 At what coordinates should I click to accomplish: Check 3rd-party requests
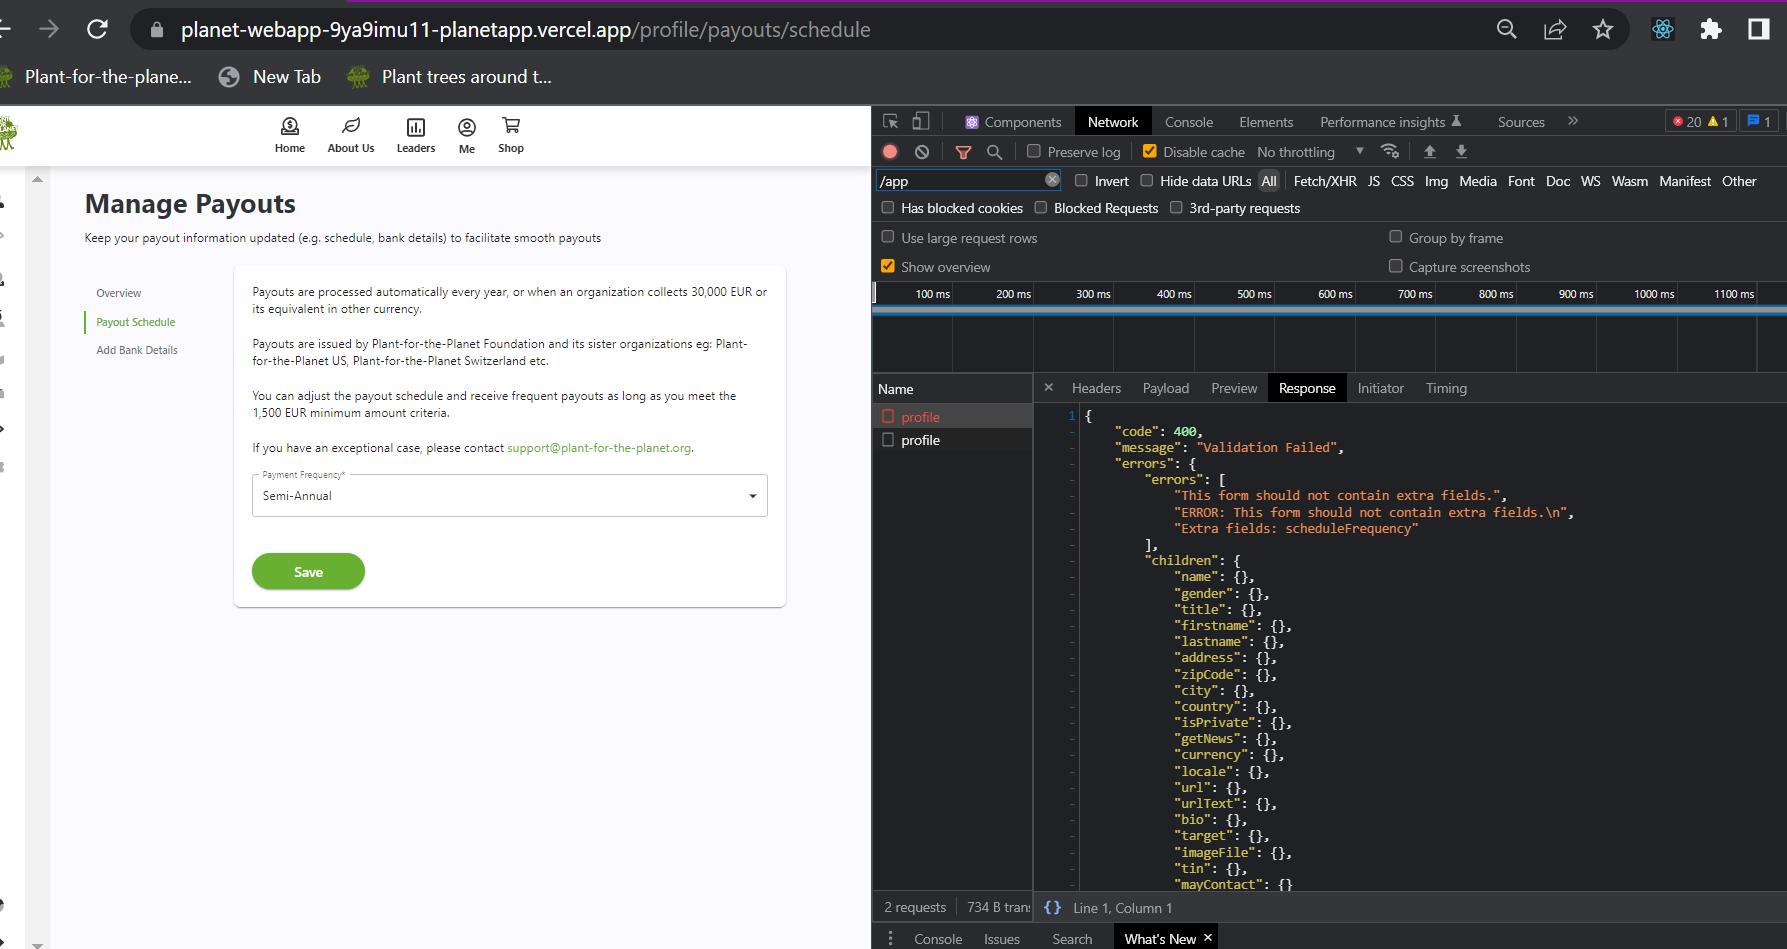tap(1176, 207)
